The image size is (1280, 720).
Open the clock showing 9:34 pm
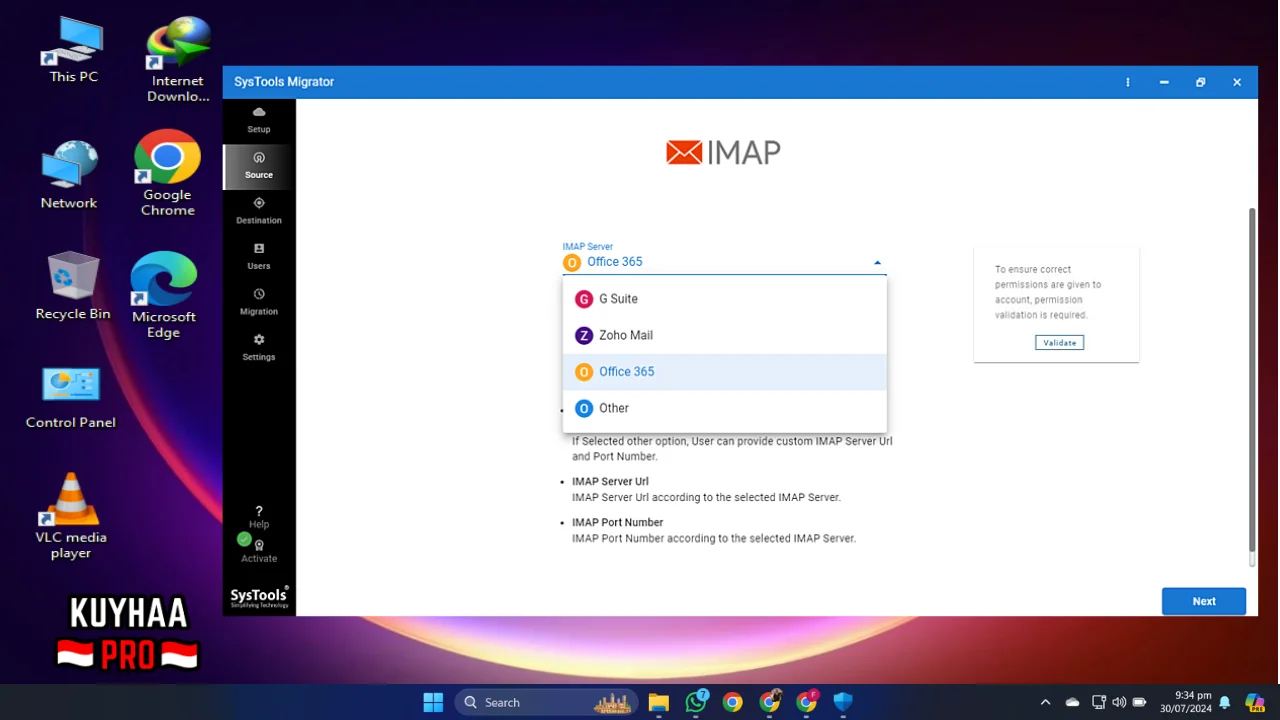pos(1186,702)
